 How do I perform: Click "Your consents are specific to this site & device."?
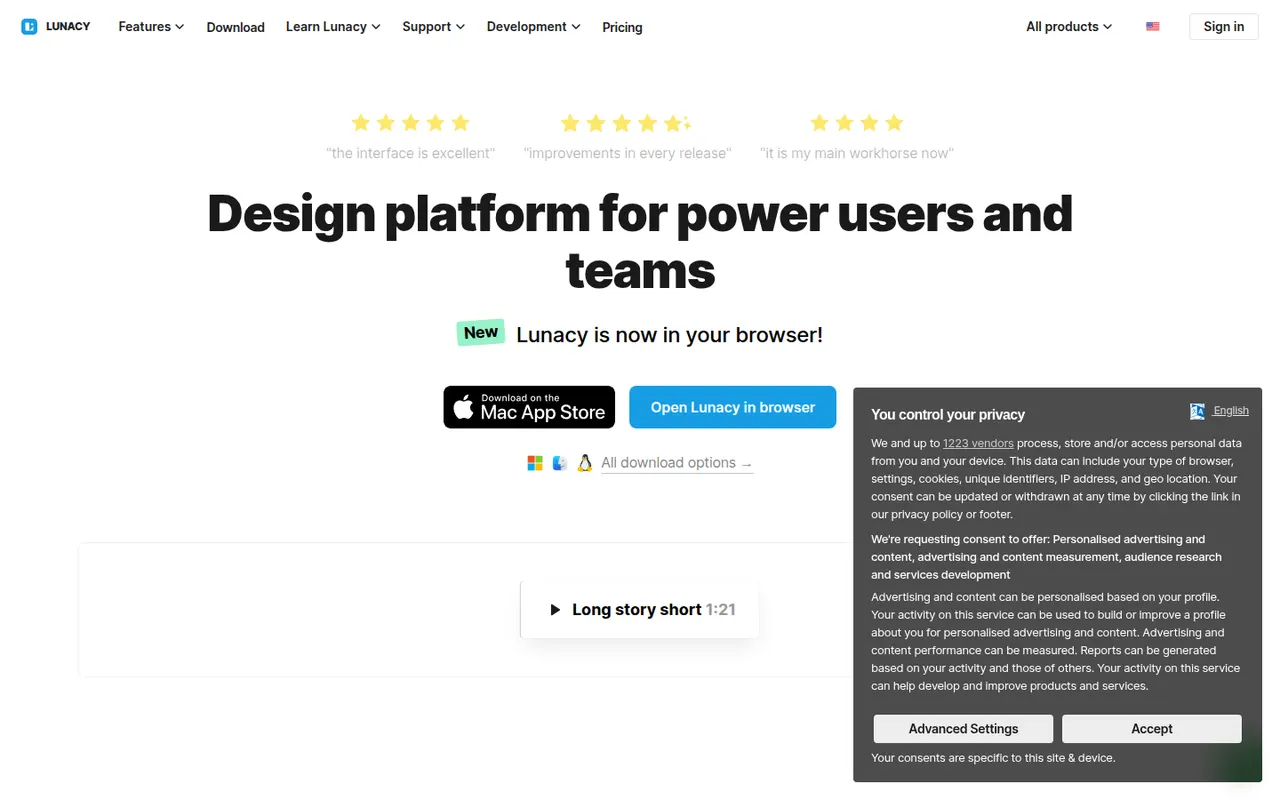[993, 758]
